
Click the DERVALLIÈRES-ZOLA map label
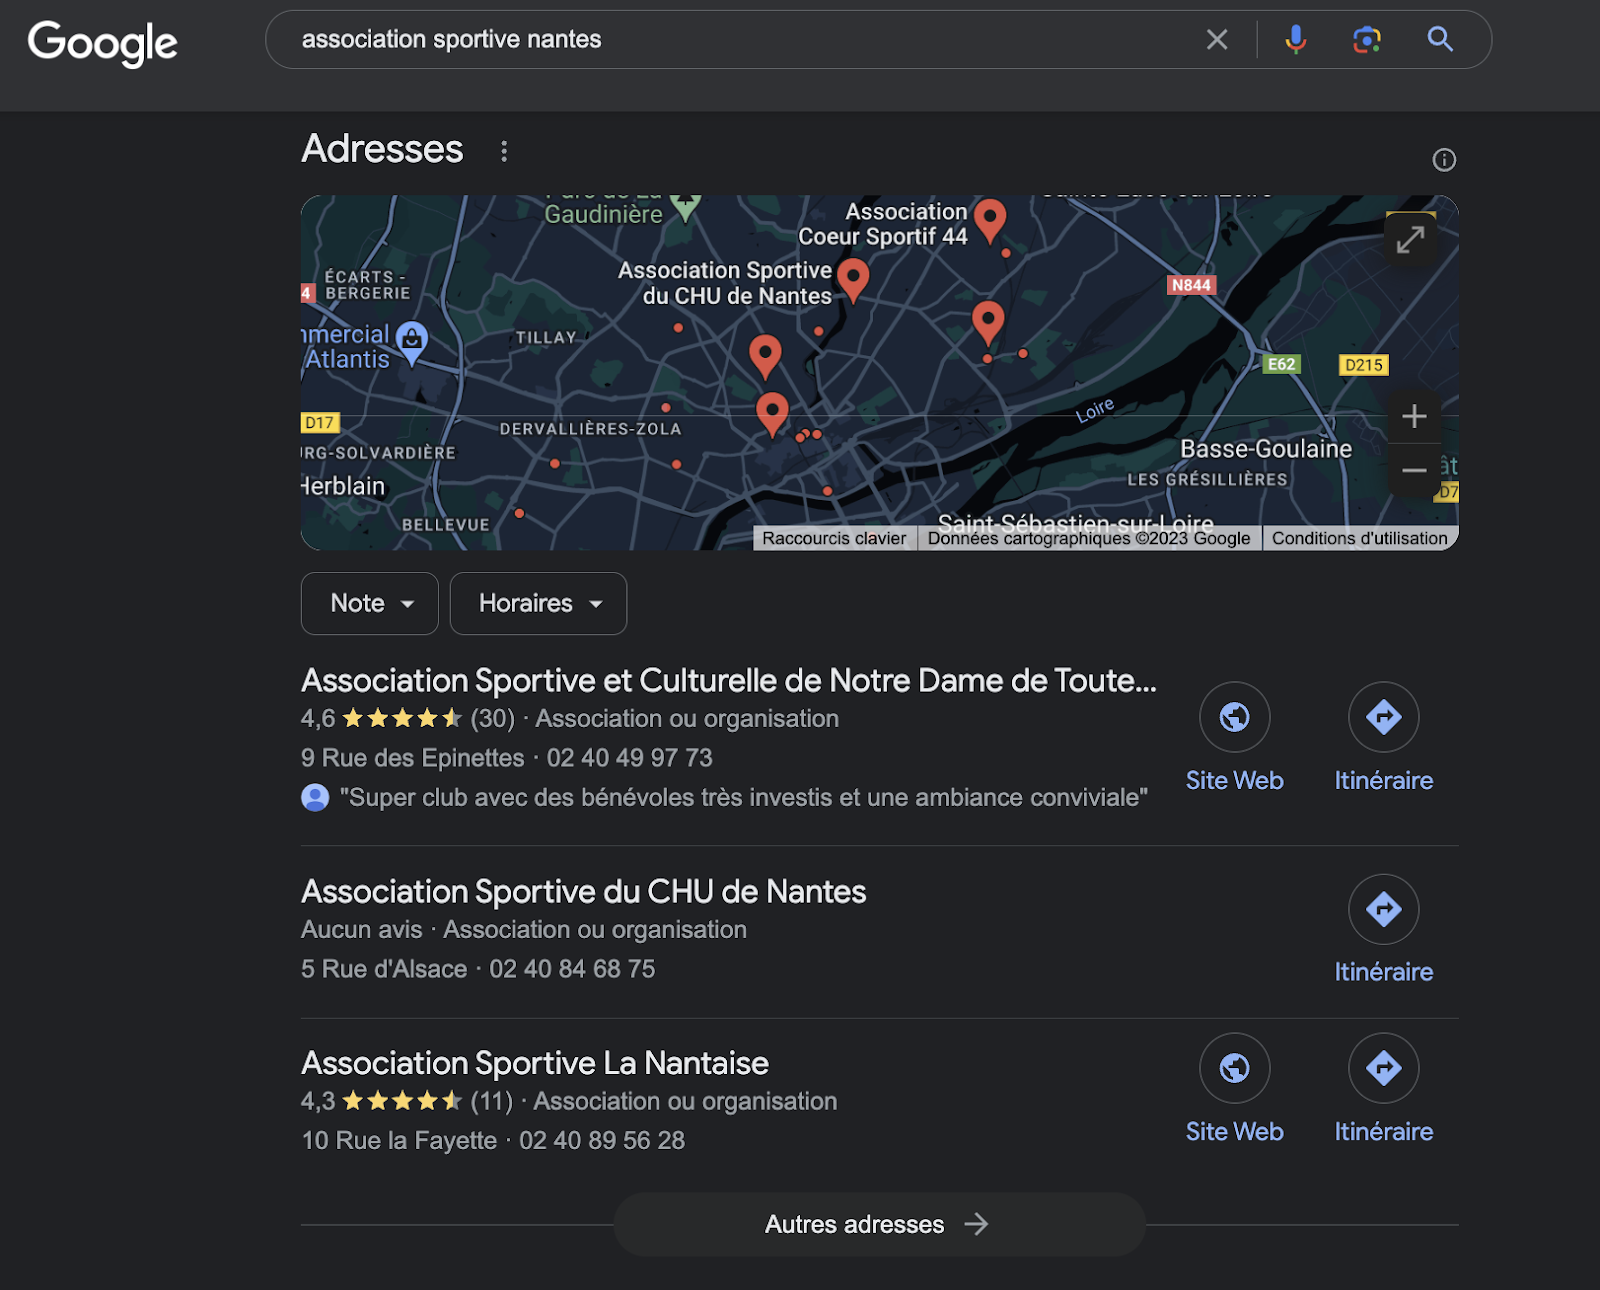click(591, 429)
